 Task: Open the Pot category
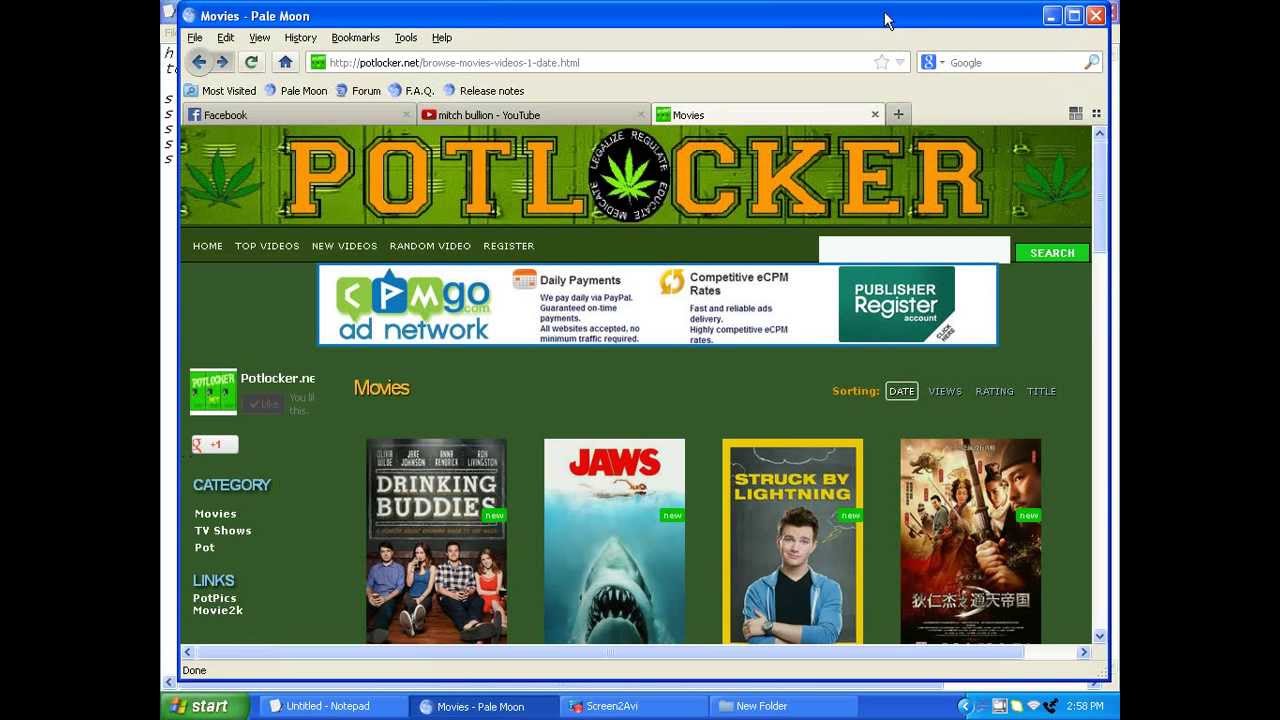click(x=204, y=548)
